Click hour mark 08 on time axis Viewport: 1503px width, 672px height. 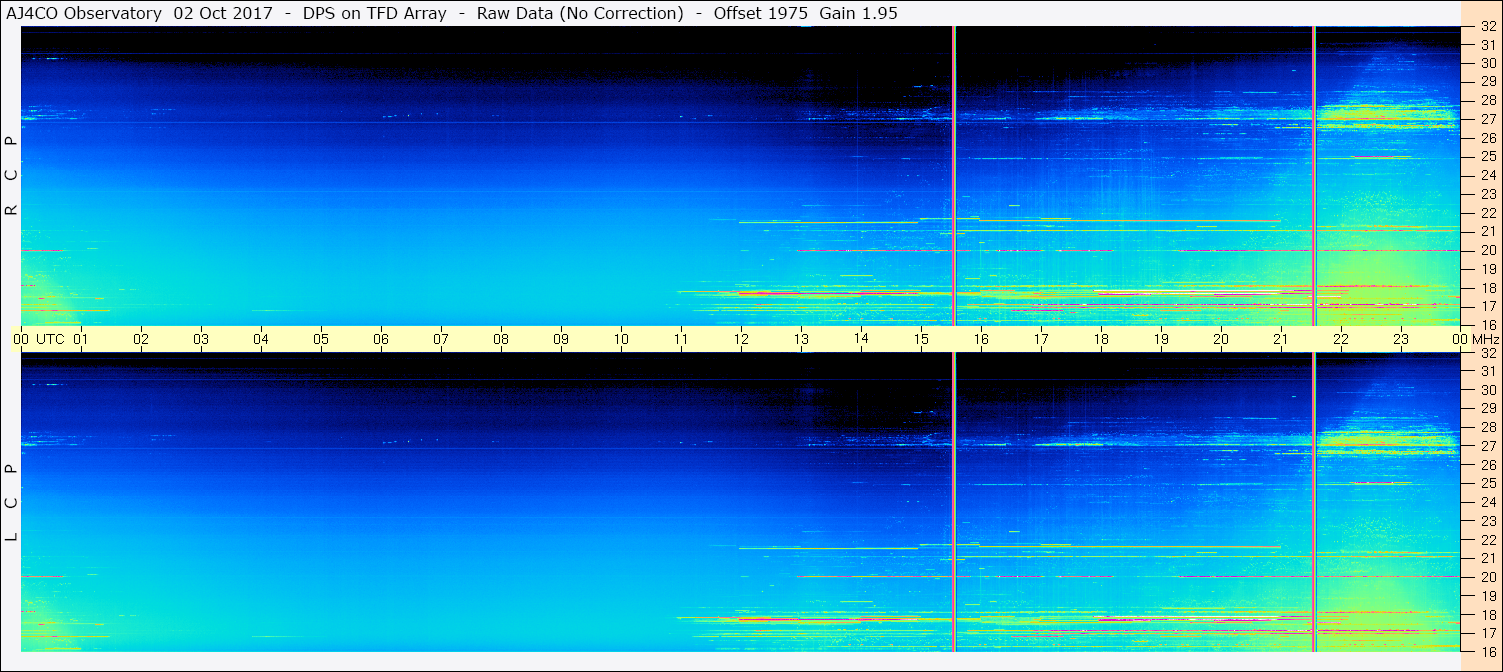(x=501, y=339)
